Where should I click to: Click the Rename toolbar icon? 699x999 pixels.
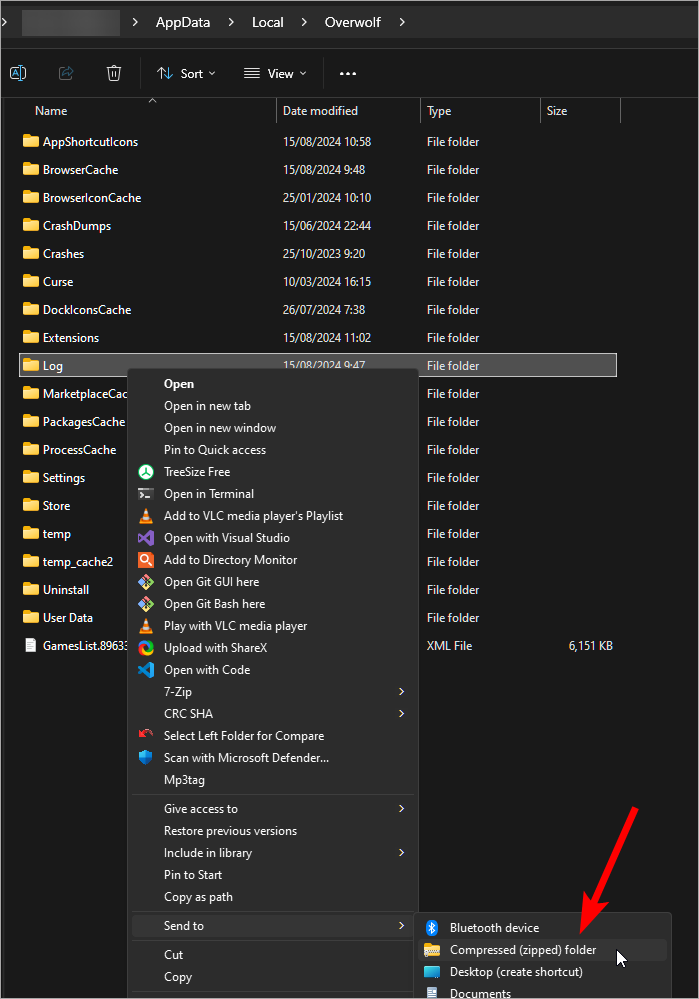18,73
